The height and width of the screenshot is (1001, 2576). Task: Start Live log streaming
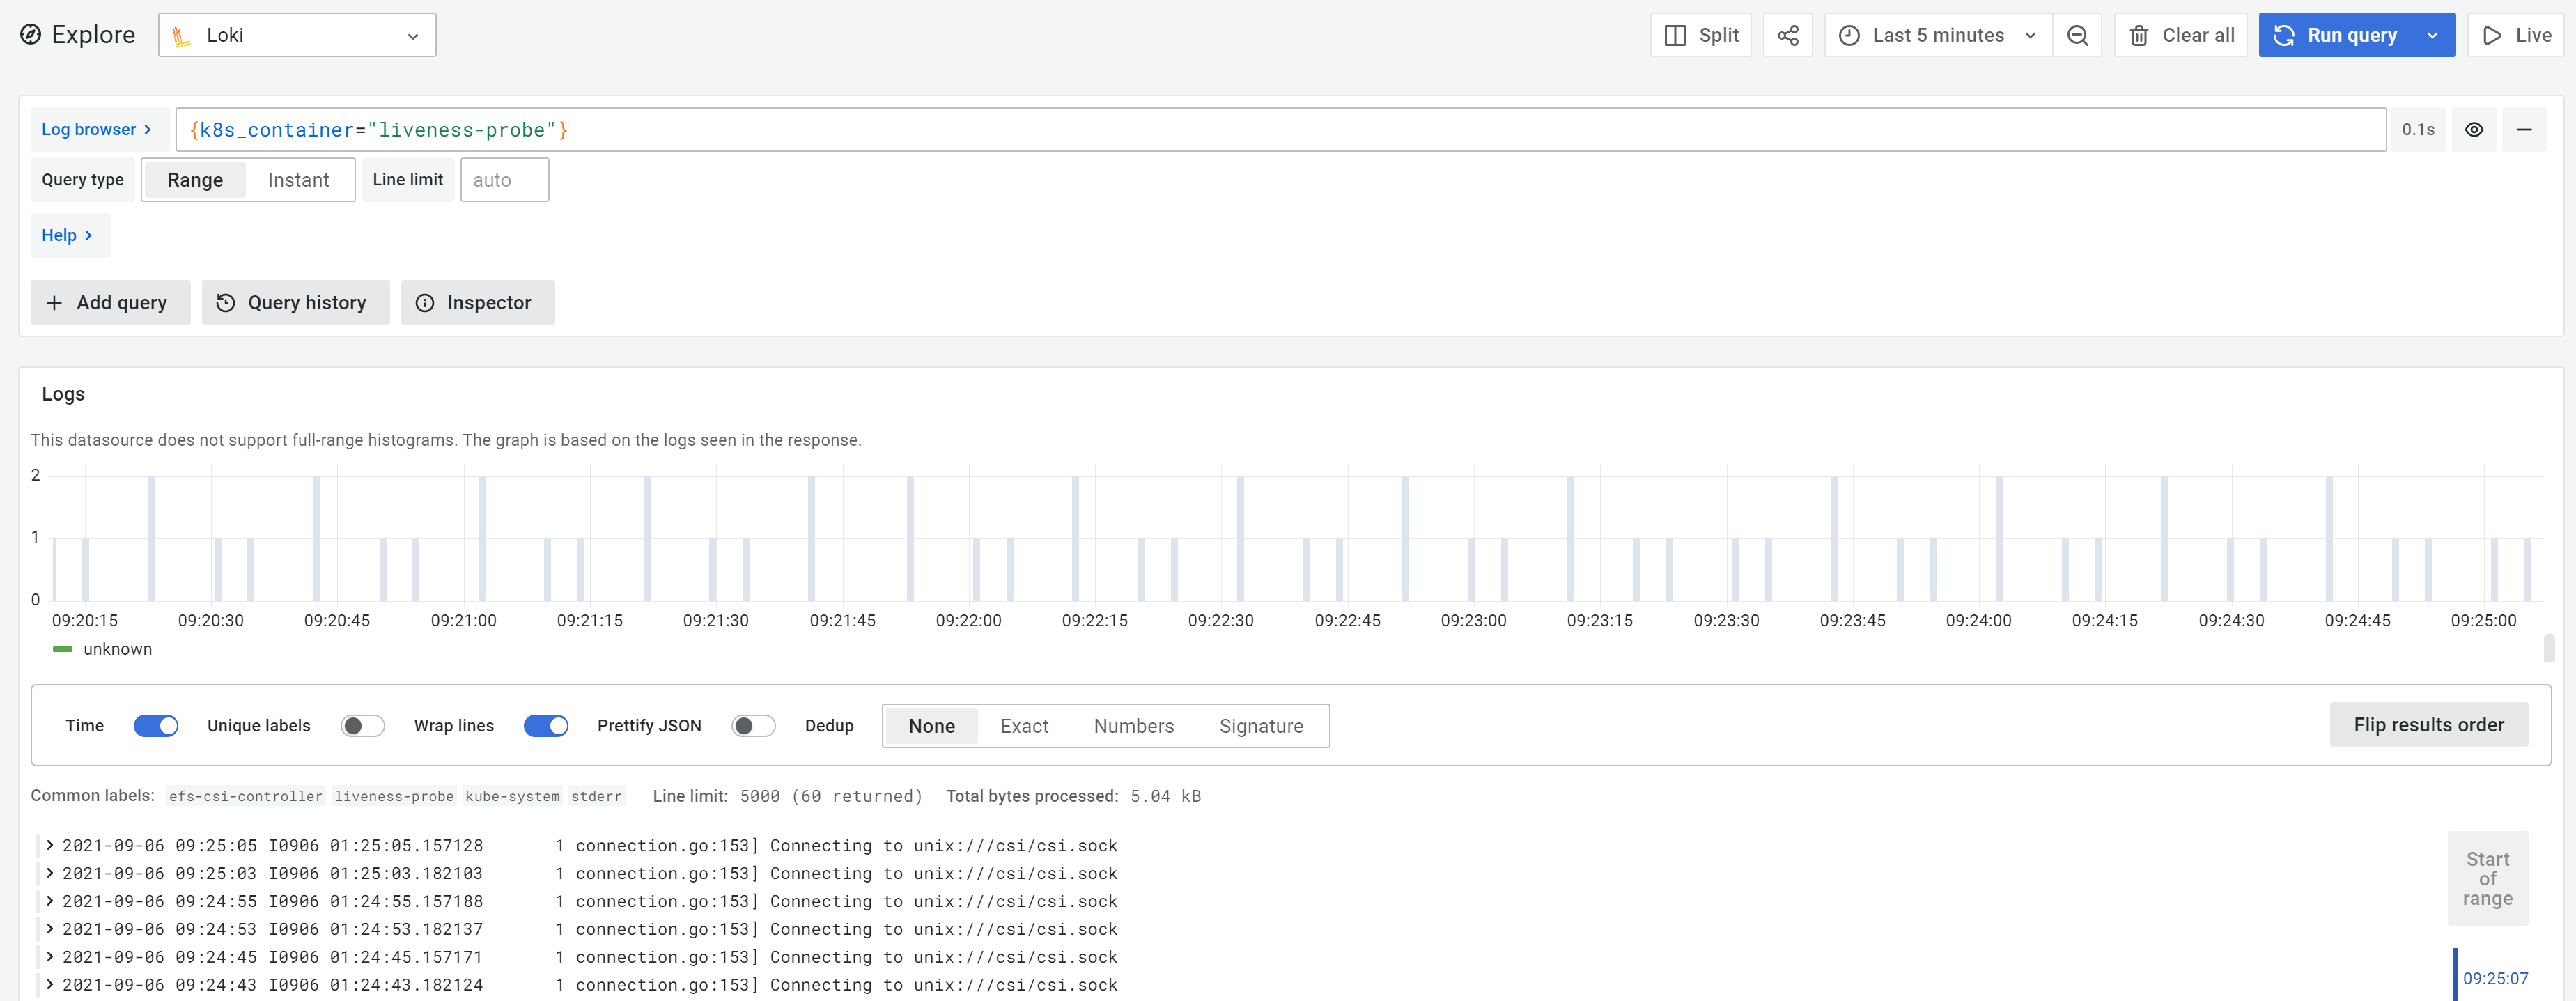pyautogui.click(x=2516, y=35)
